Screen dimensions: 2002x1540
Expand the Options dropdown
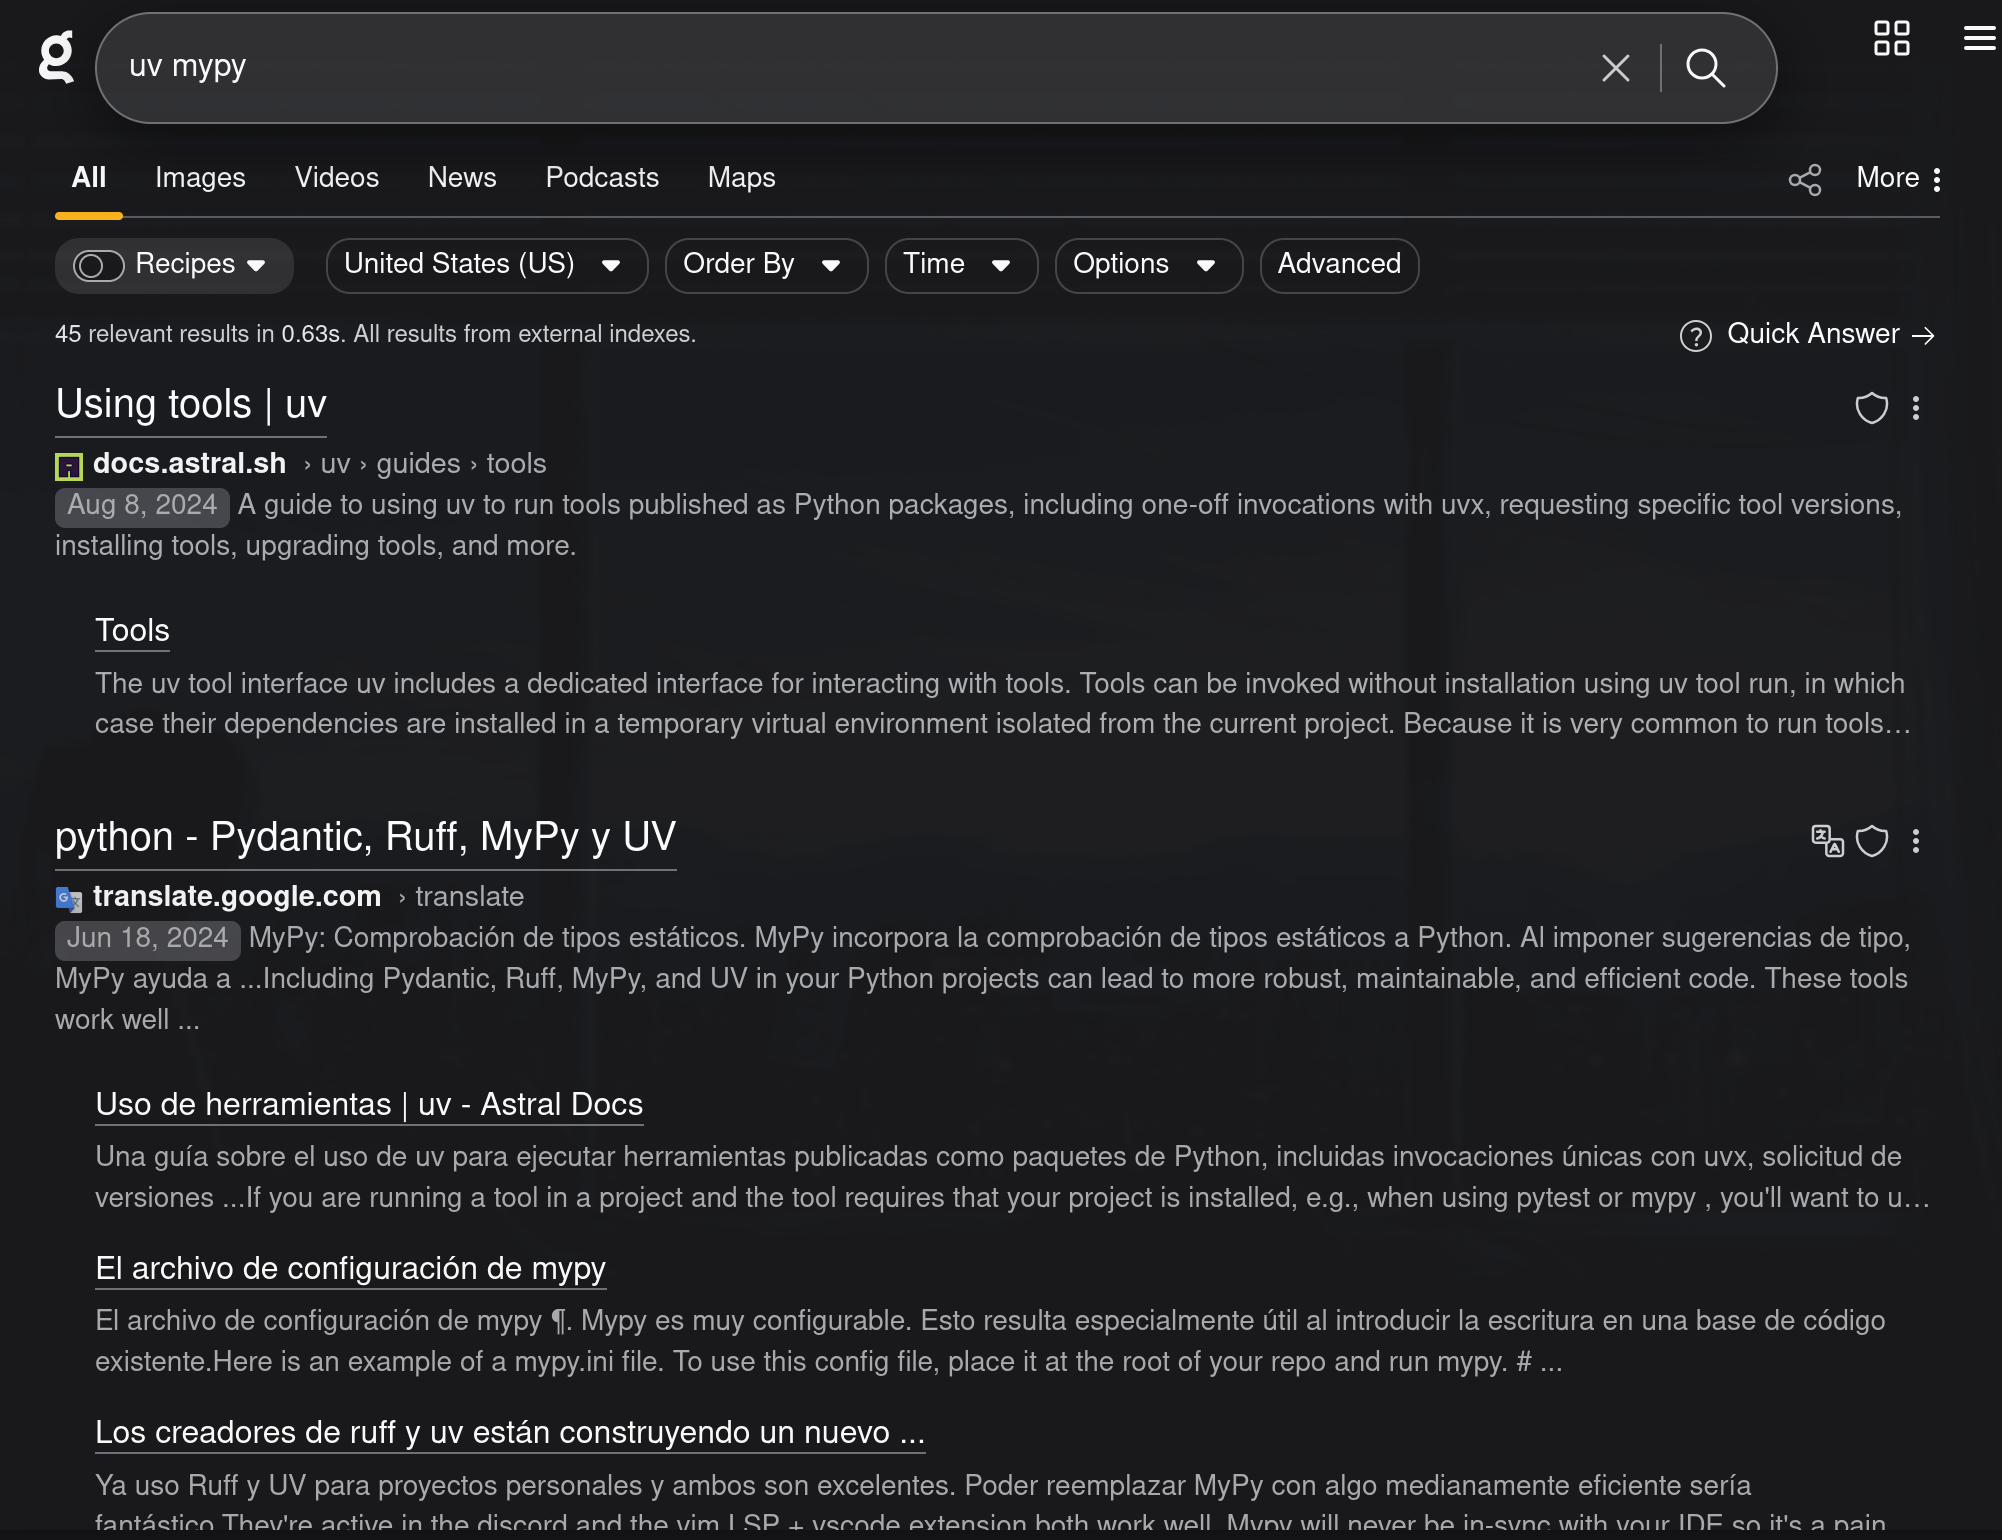click(x=1147, y=265)
